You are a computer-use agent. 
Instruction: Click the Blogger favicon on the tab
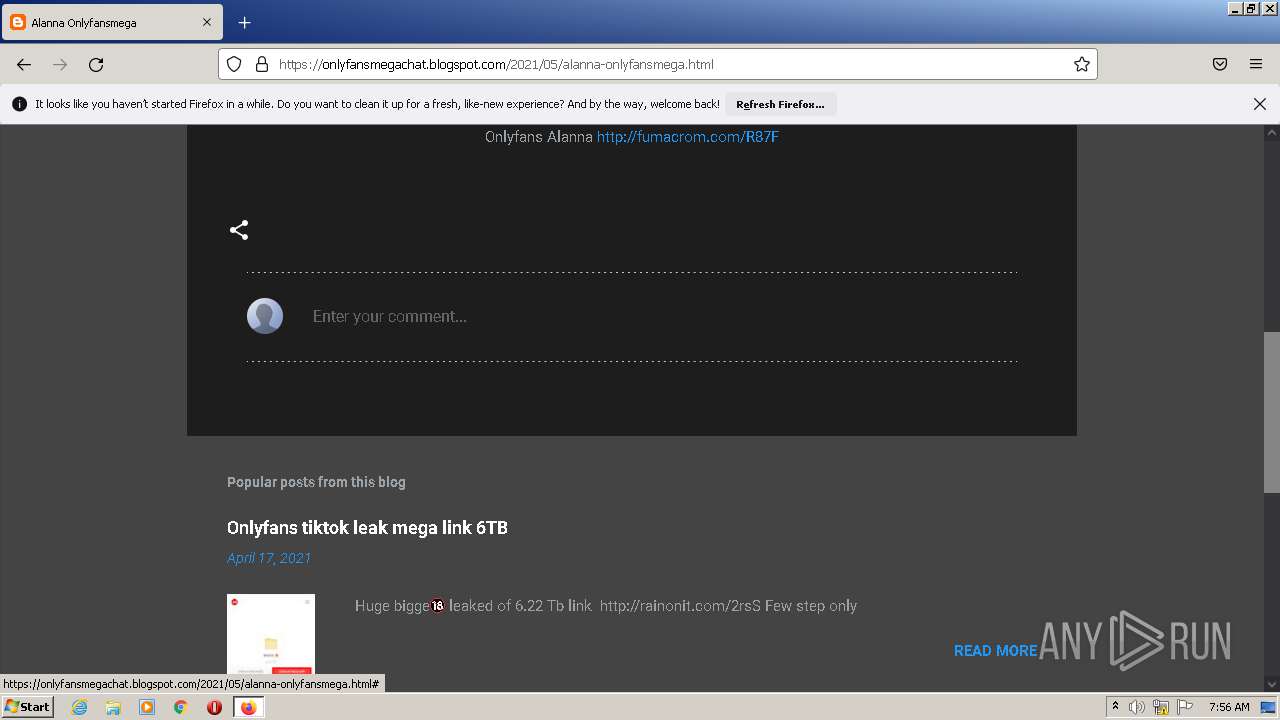(x=18, y=22)
